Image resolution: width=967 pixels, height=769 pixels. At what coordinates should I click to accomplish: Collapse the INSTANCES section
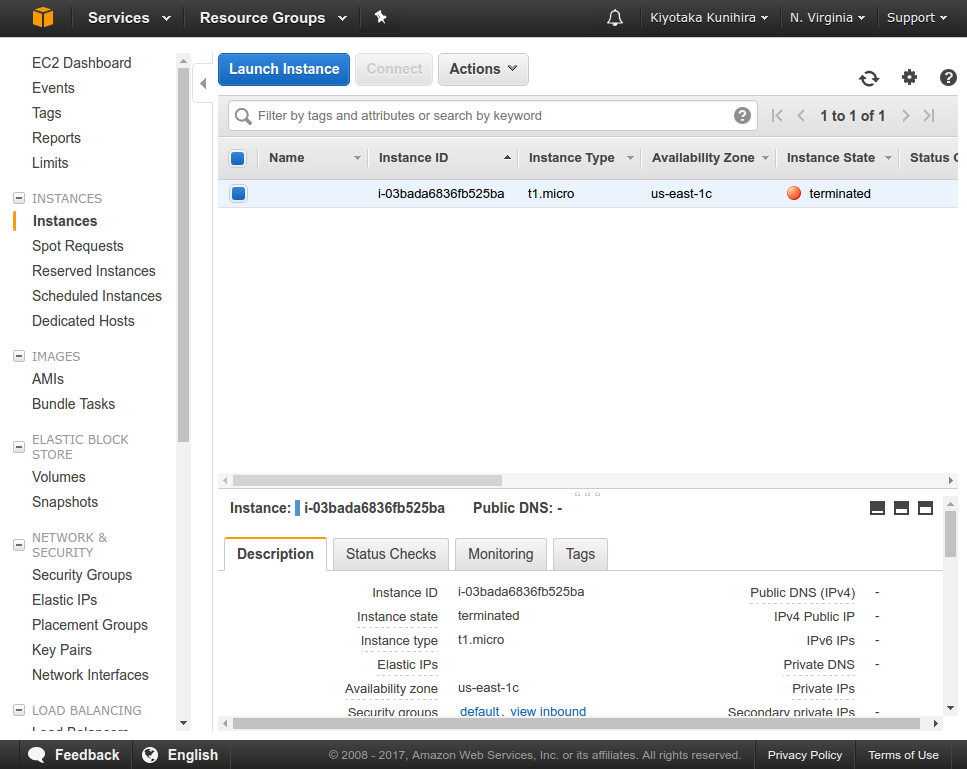(19, 198)
